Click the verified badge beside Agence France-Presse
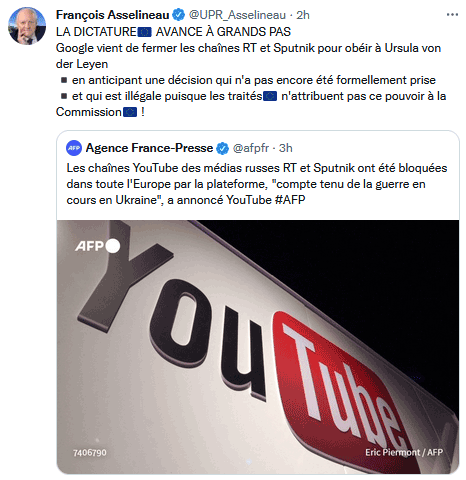 [222, 148]
